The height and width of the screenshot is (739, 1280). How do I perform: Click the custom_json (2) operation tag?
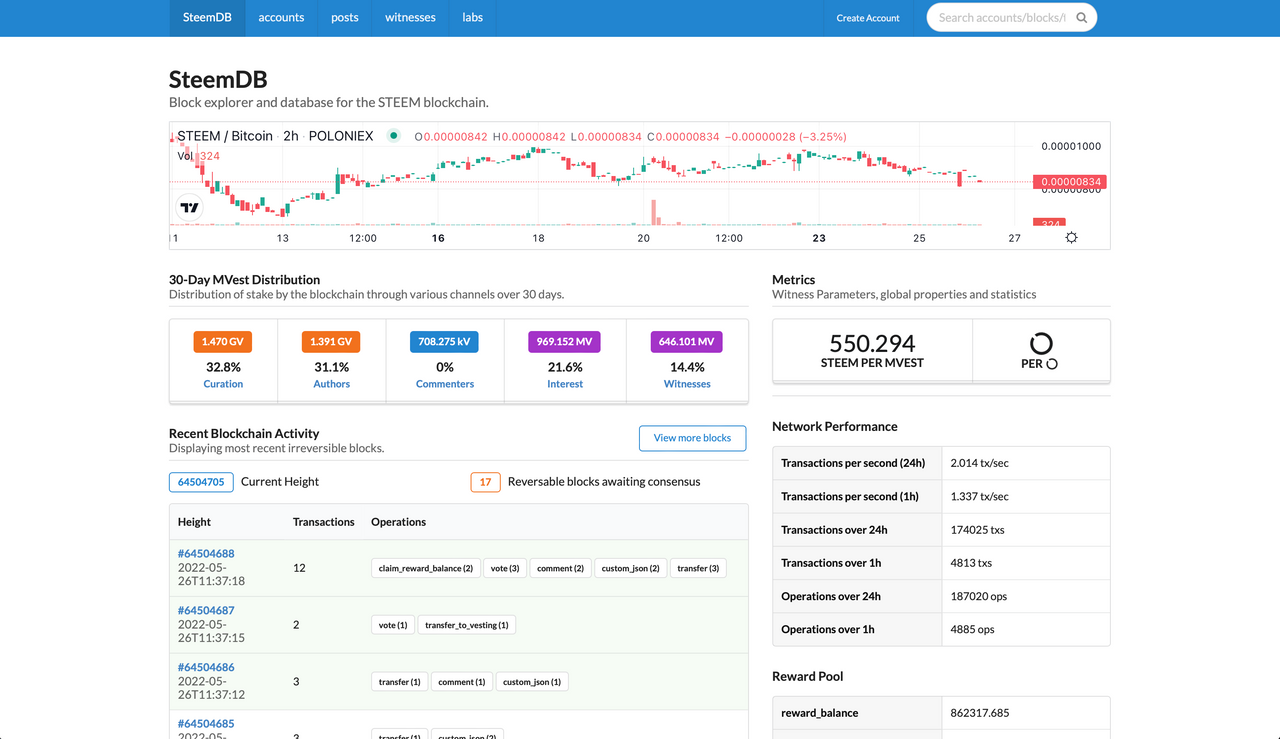click(630, 568)
